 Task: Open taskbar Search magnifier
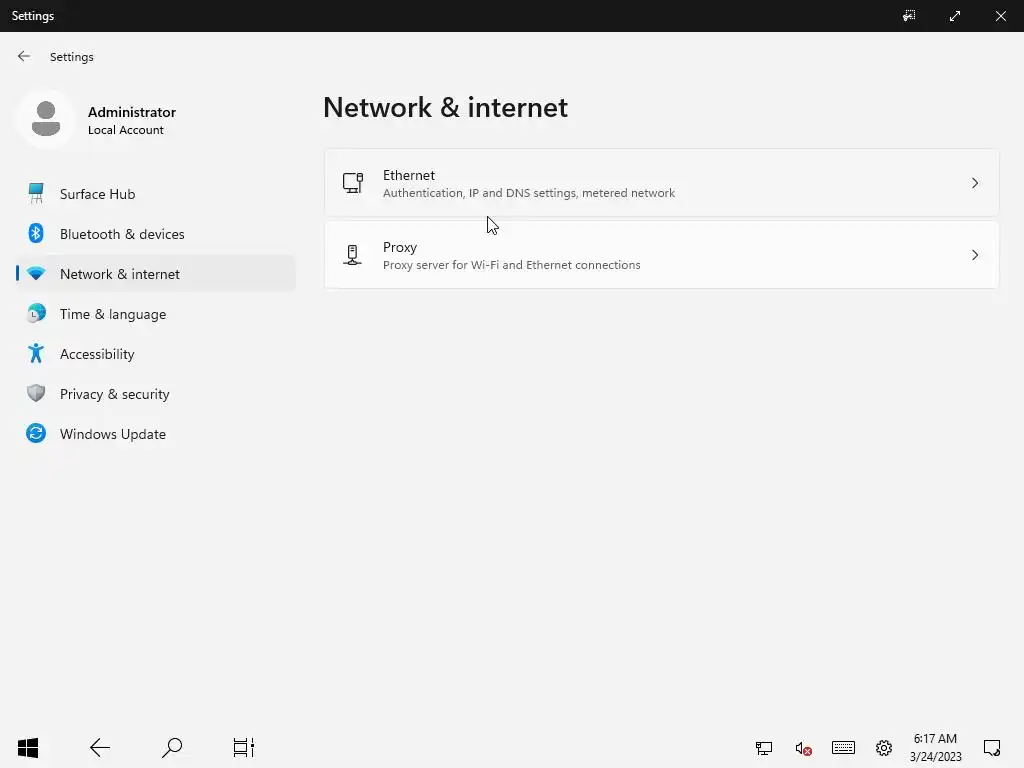click(x=172, y=747)
